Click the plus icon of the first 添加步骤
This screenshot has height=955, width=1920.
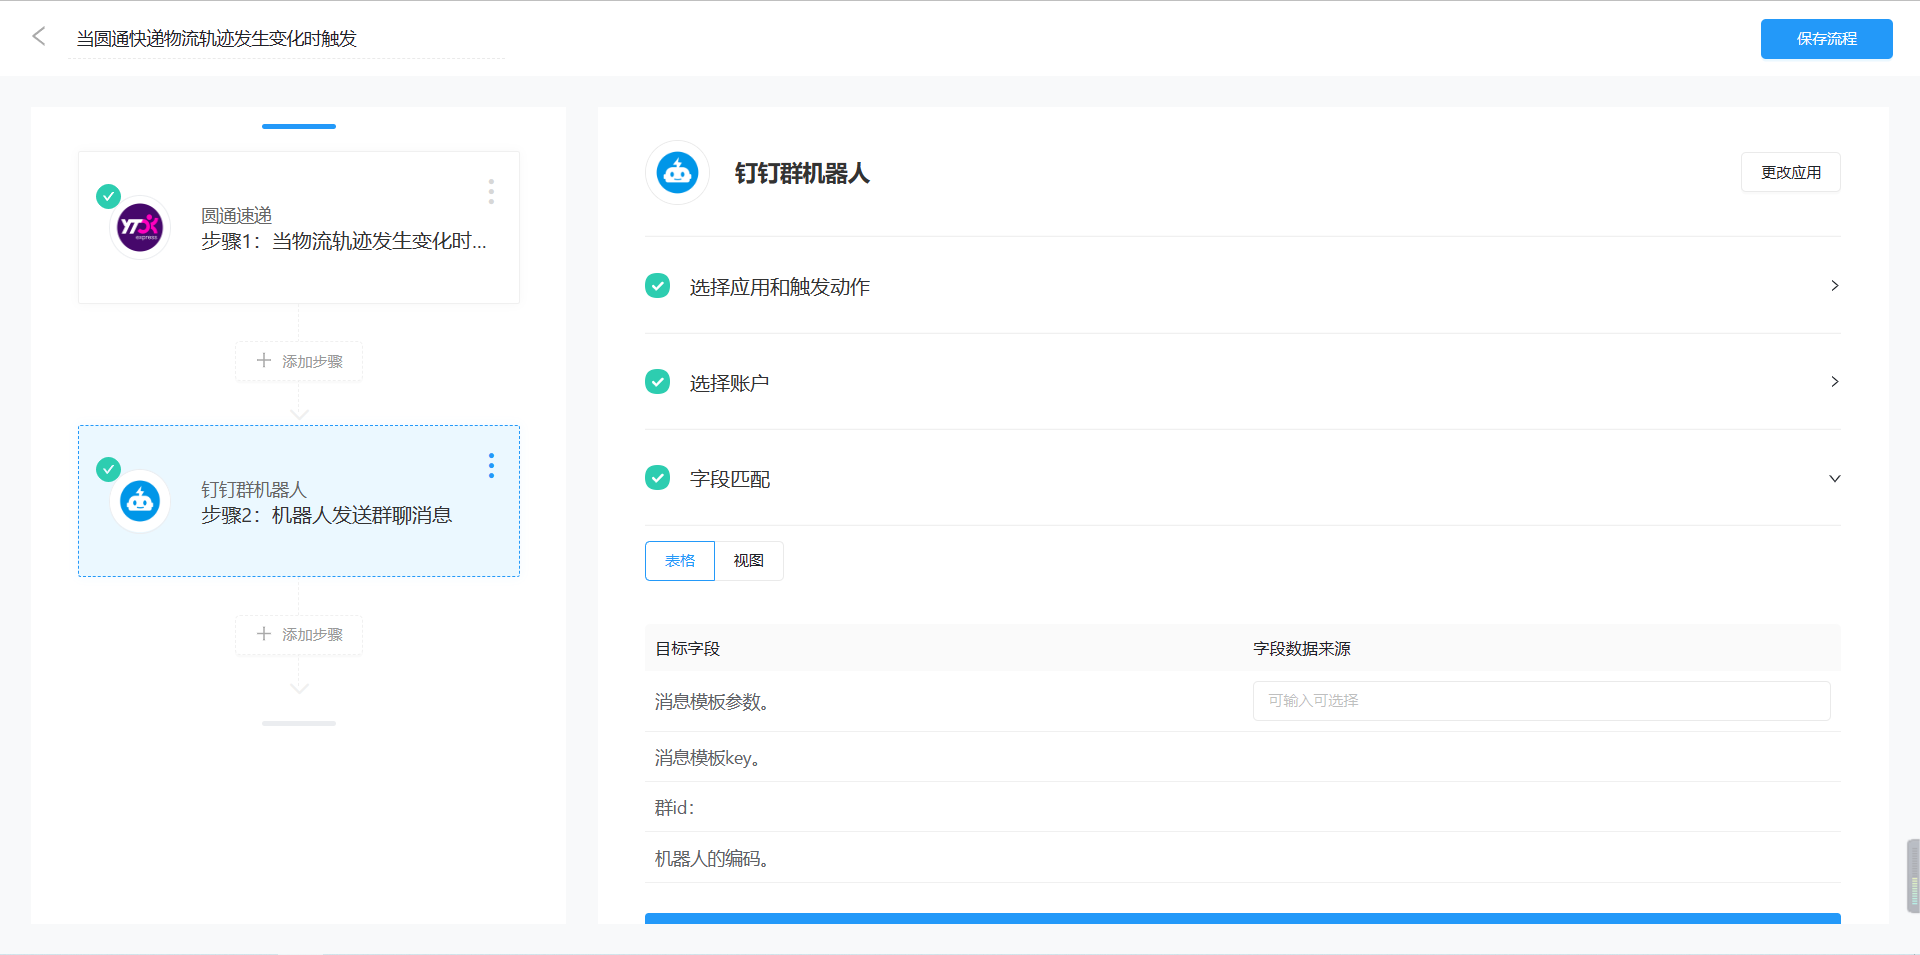coord(264,360)
